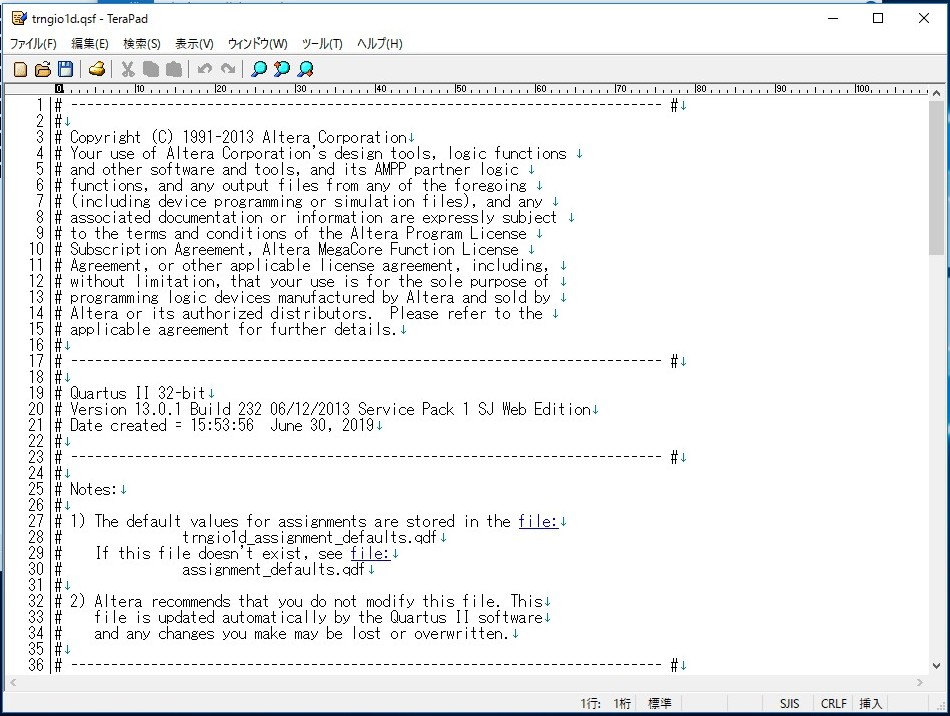950x716 pixels.
Task: Click the Cut scissors icon
Action: click(128, 69)
